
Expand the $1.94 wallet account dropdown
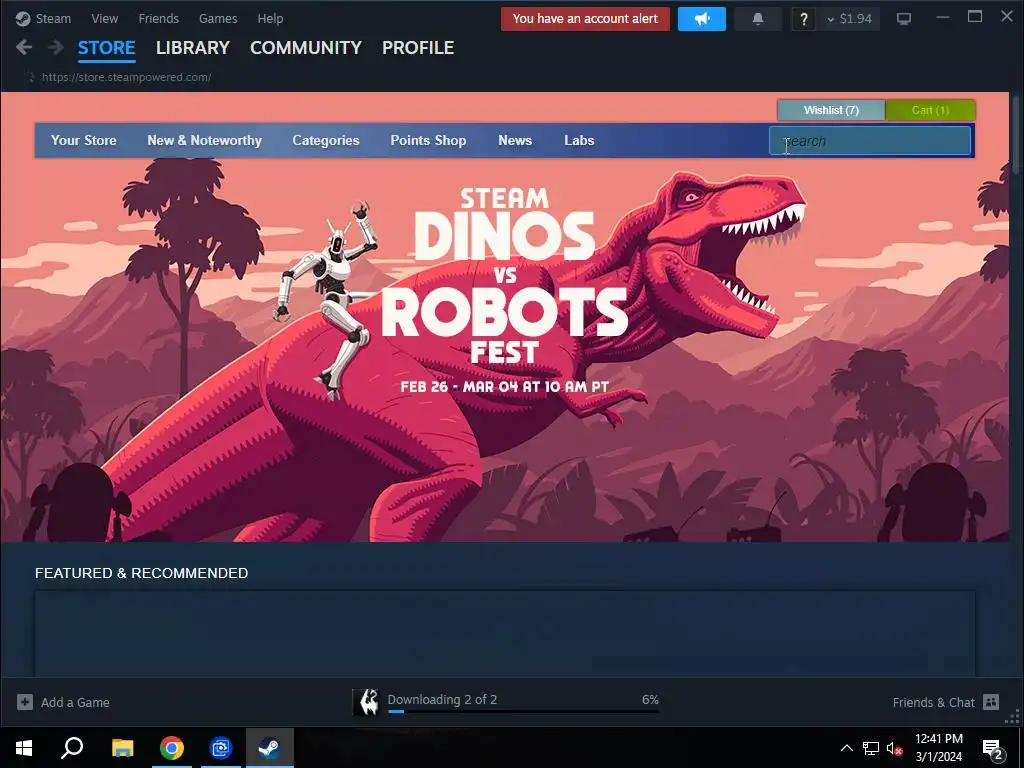tap(849, 19)
